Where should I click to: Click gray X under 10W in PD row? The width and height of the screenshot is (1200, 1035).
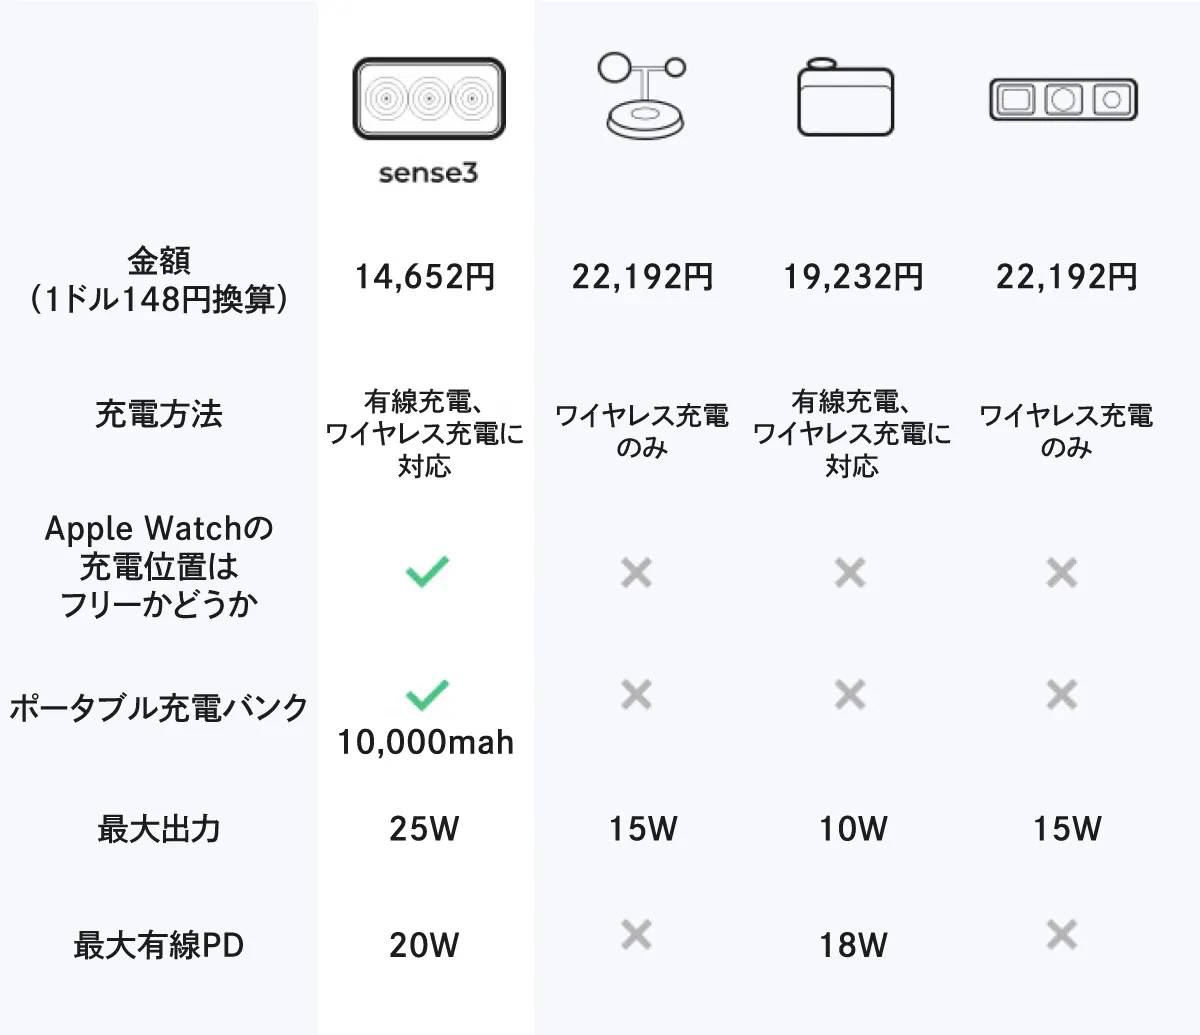[x=636, y=935]
